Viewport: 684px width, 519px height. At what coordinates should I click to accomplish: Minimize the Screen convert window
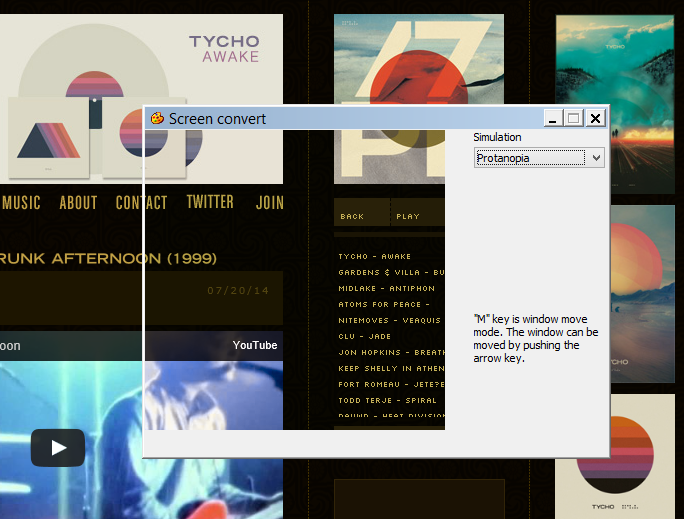click(x=553, y=118)
